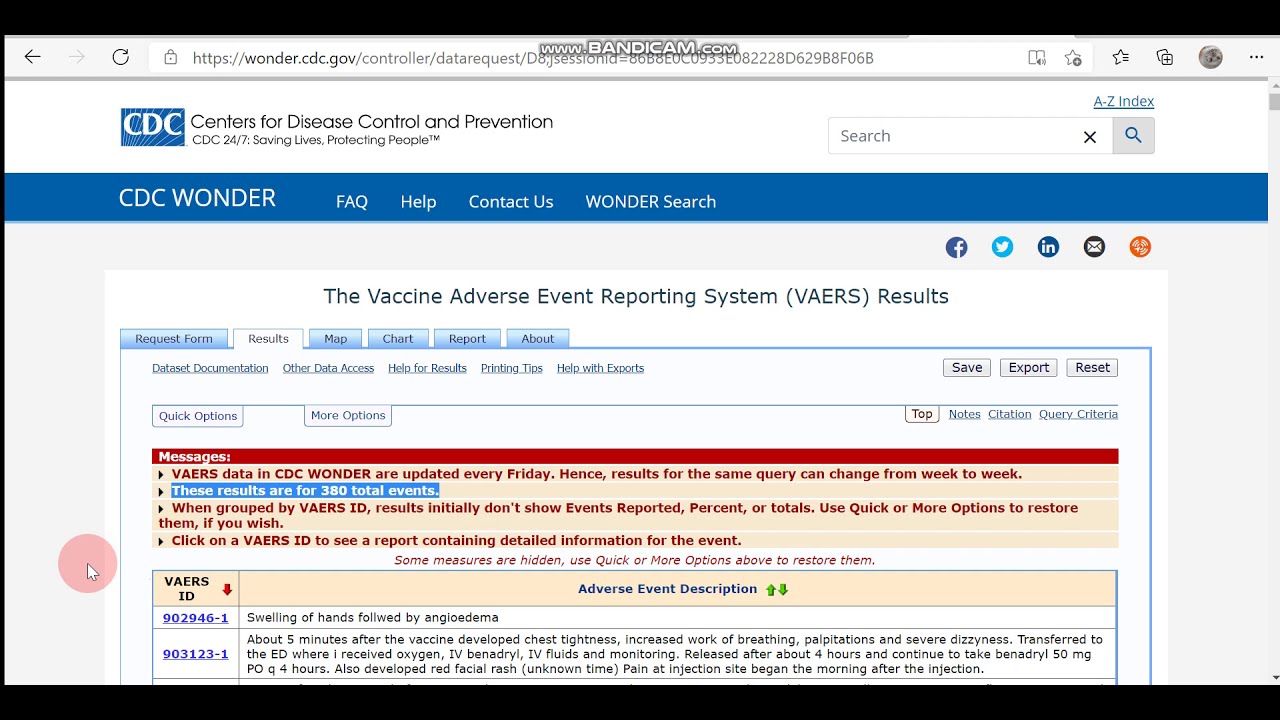The image size is (1280, 720).
Task: Open the About tab
Action: 537,339
